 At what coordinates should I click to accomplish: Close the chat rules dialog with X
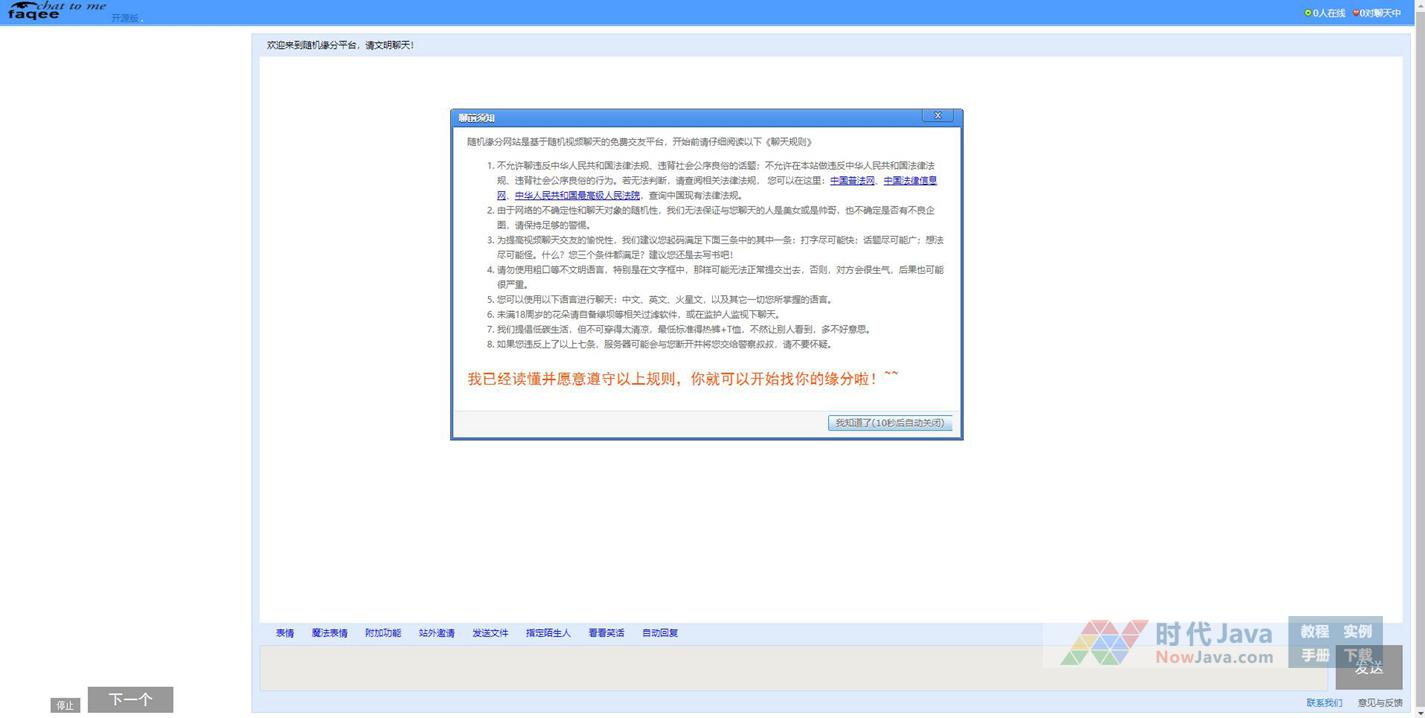[937, 116]
